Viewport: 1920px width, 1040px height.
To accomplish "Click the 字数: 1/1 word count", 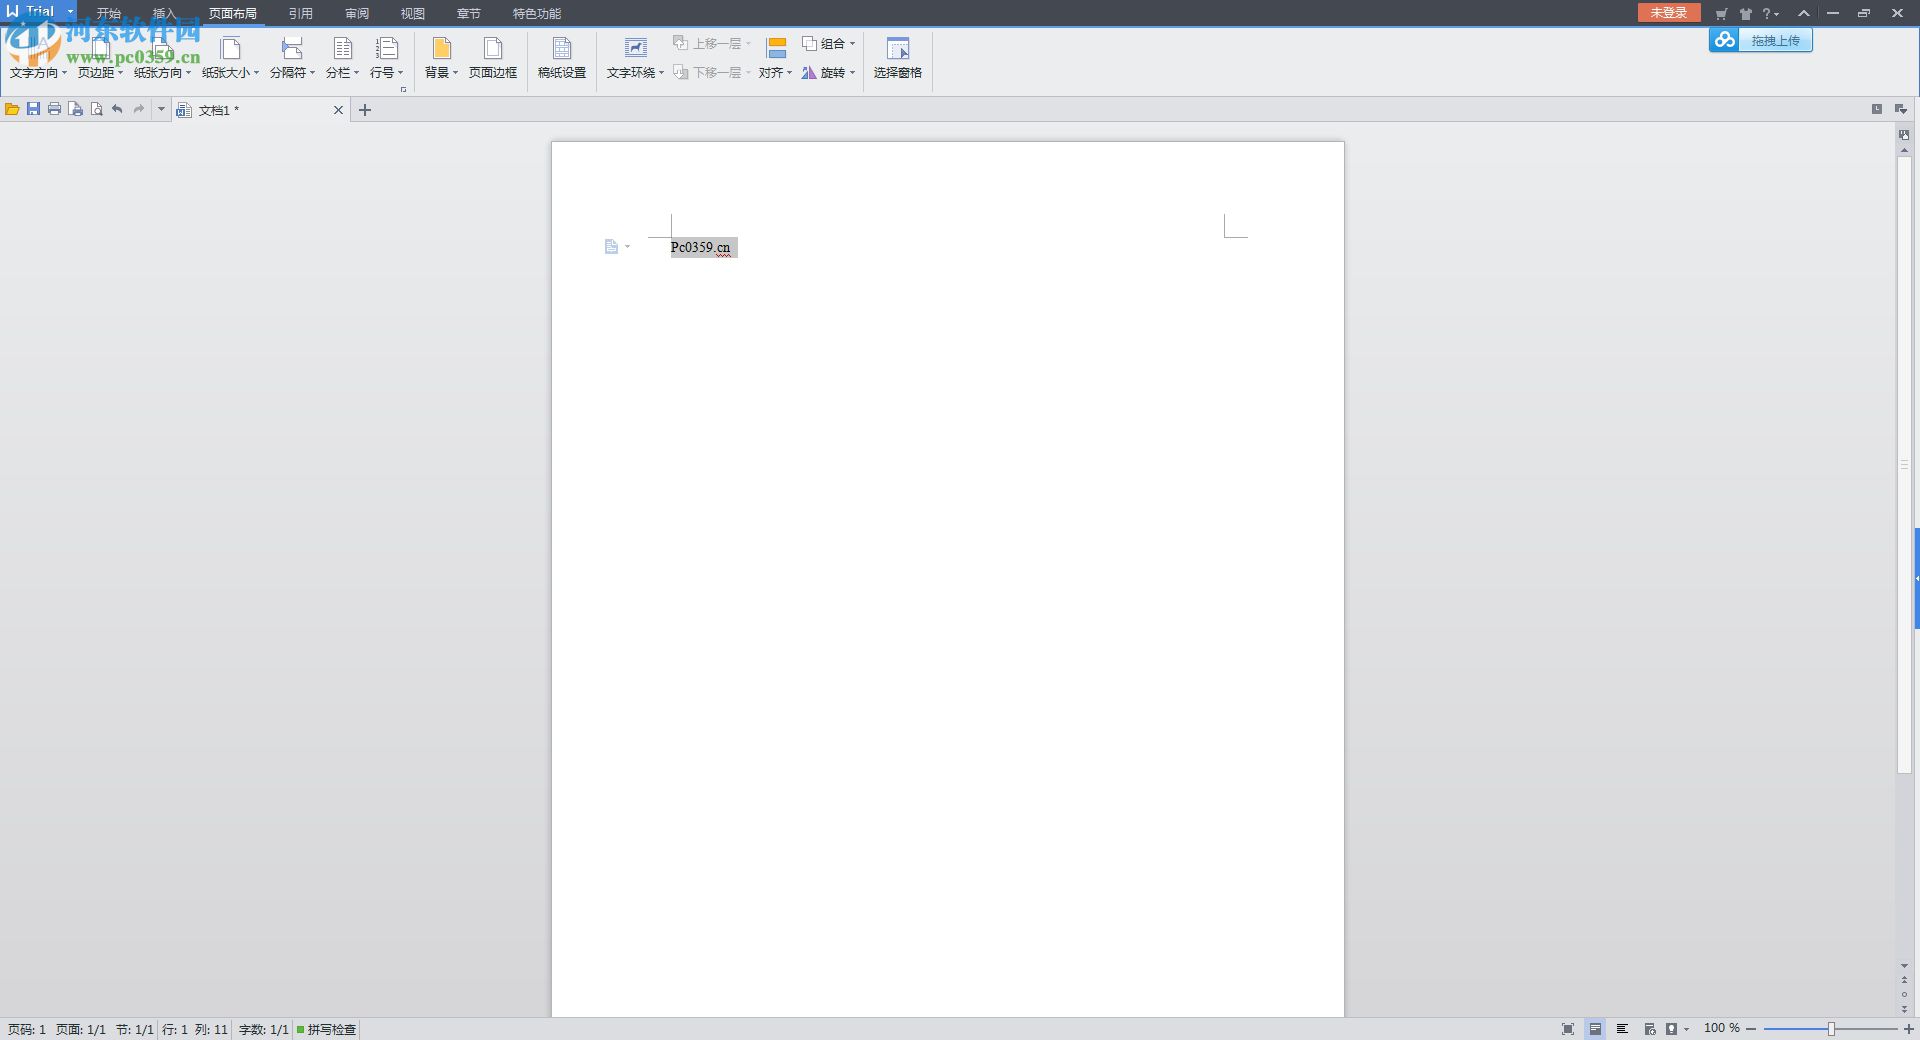I will coord(264,1029).
